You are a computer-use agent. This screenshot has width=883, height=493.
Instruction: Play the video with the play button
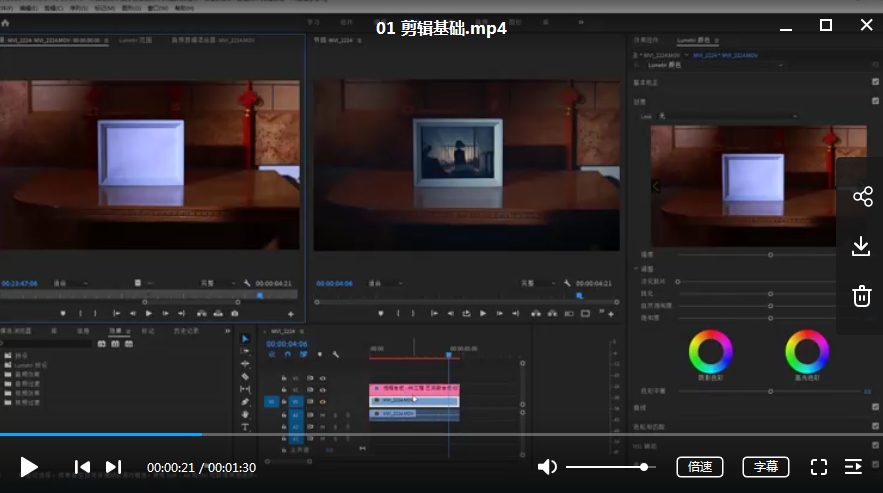pos(29,467)
